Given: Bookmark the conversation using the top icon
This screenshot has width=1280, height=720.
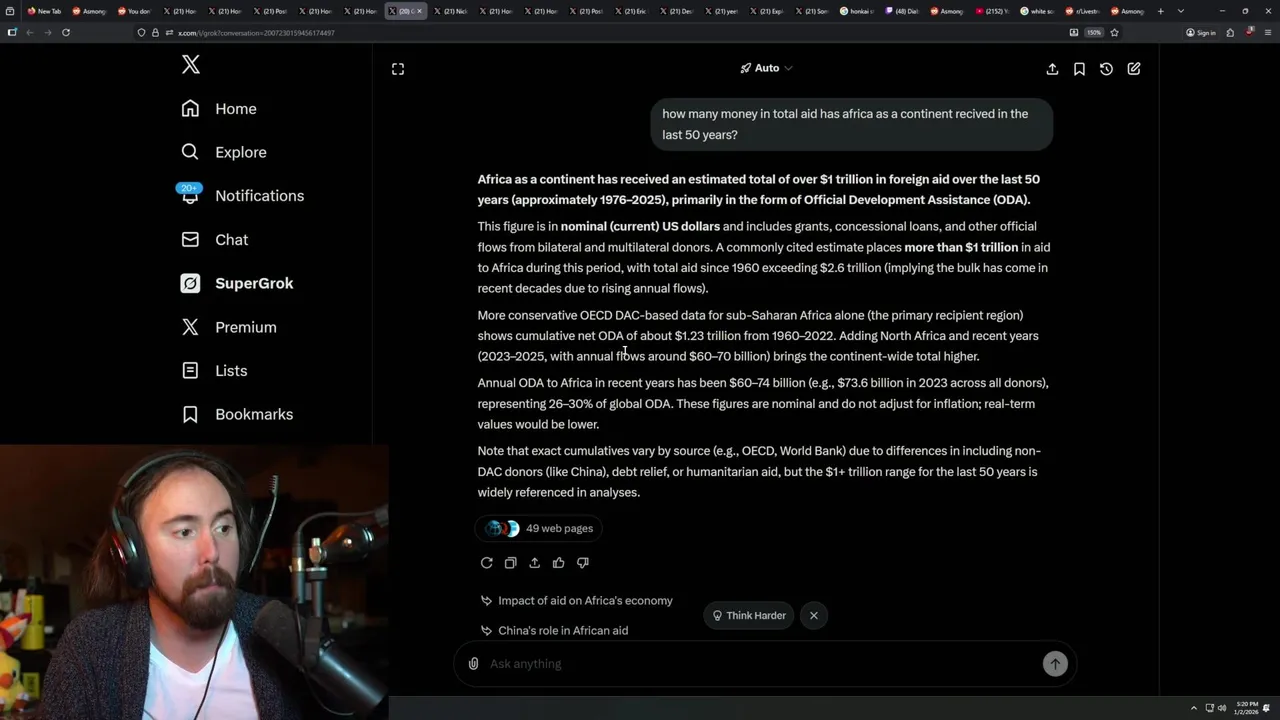Looking at the screenshot, I should click(1079, 69).
